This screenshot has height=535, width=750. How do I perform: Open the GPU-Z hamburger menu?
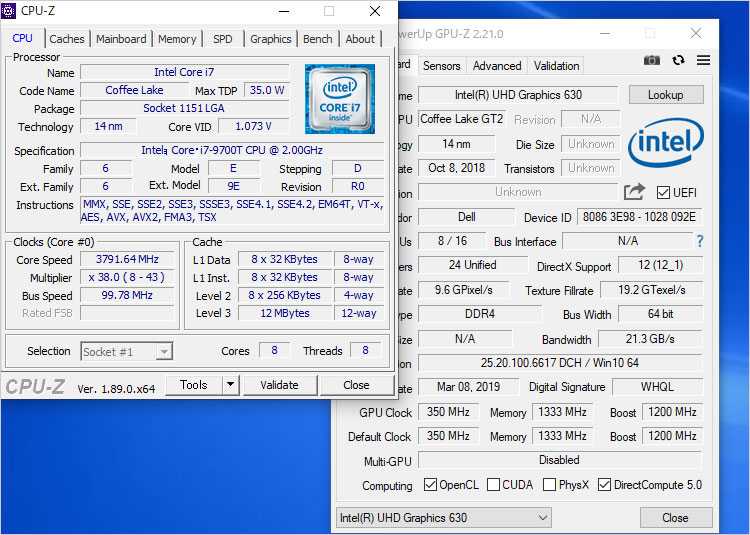coord(703,60)
